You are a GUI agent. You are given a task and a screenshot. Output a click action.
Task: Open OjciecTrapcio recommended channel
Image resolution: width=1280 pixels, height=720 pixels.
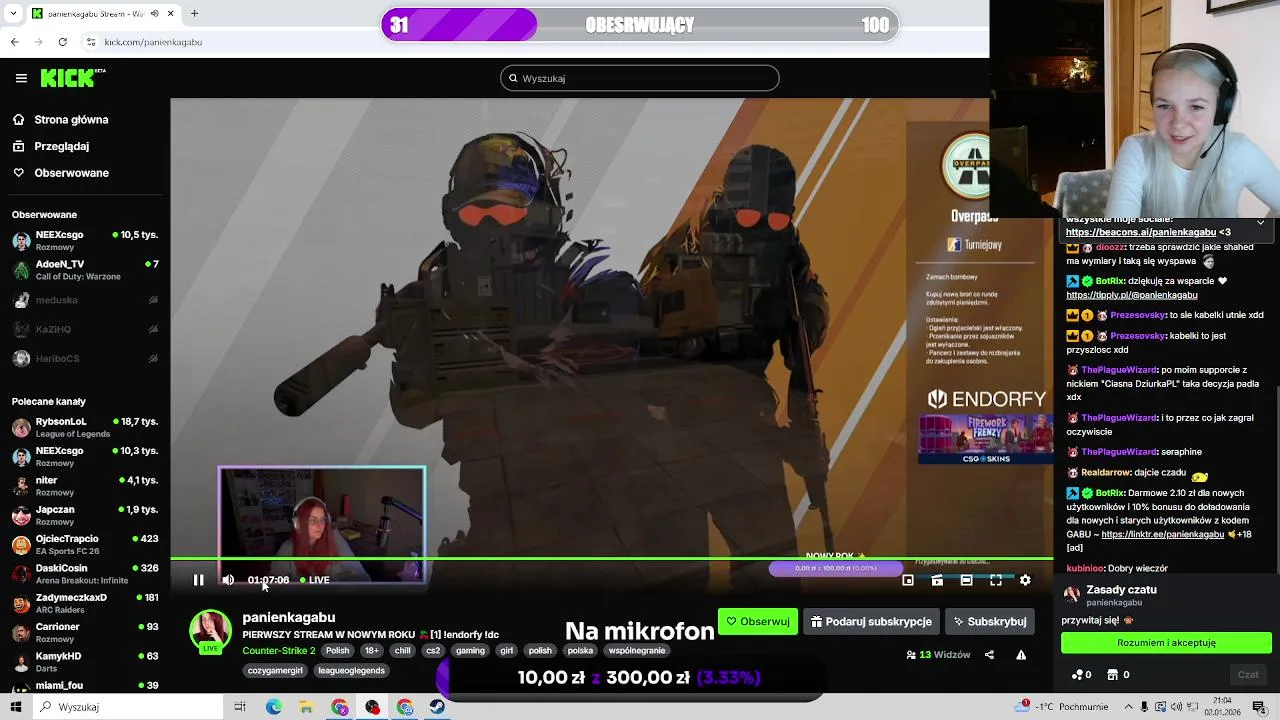point(85,545)
